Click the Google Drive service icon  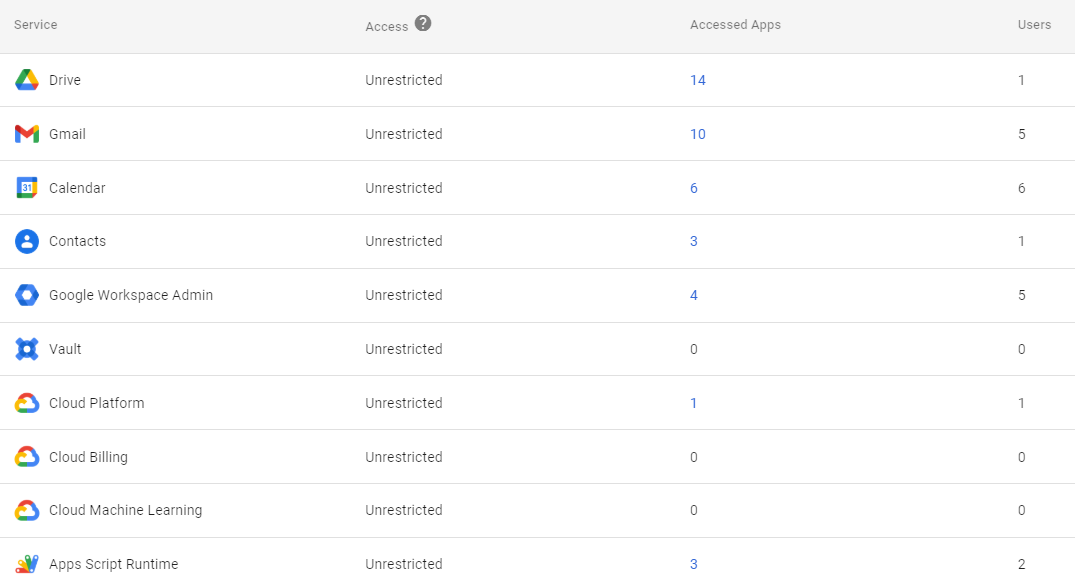[26, 80]
